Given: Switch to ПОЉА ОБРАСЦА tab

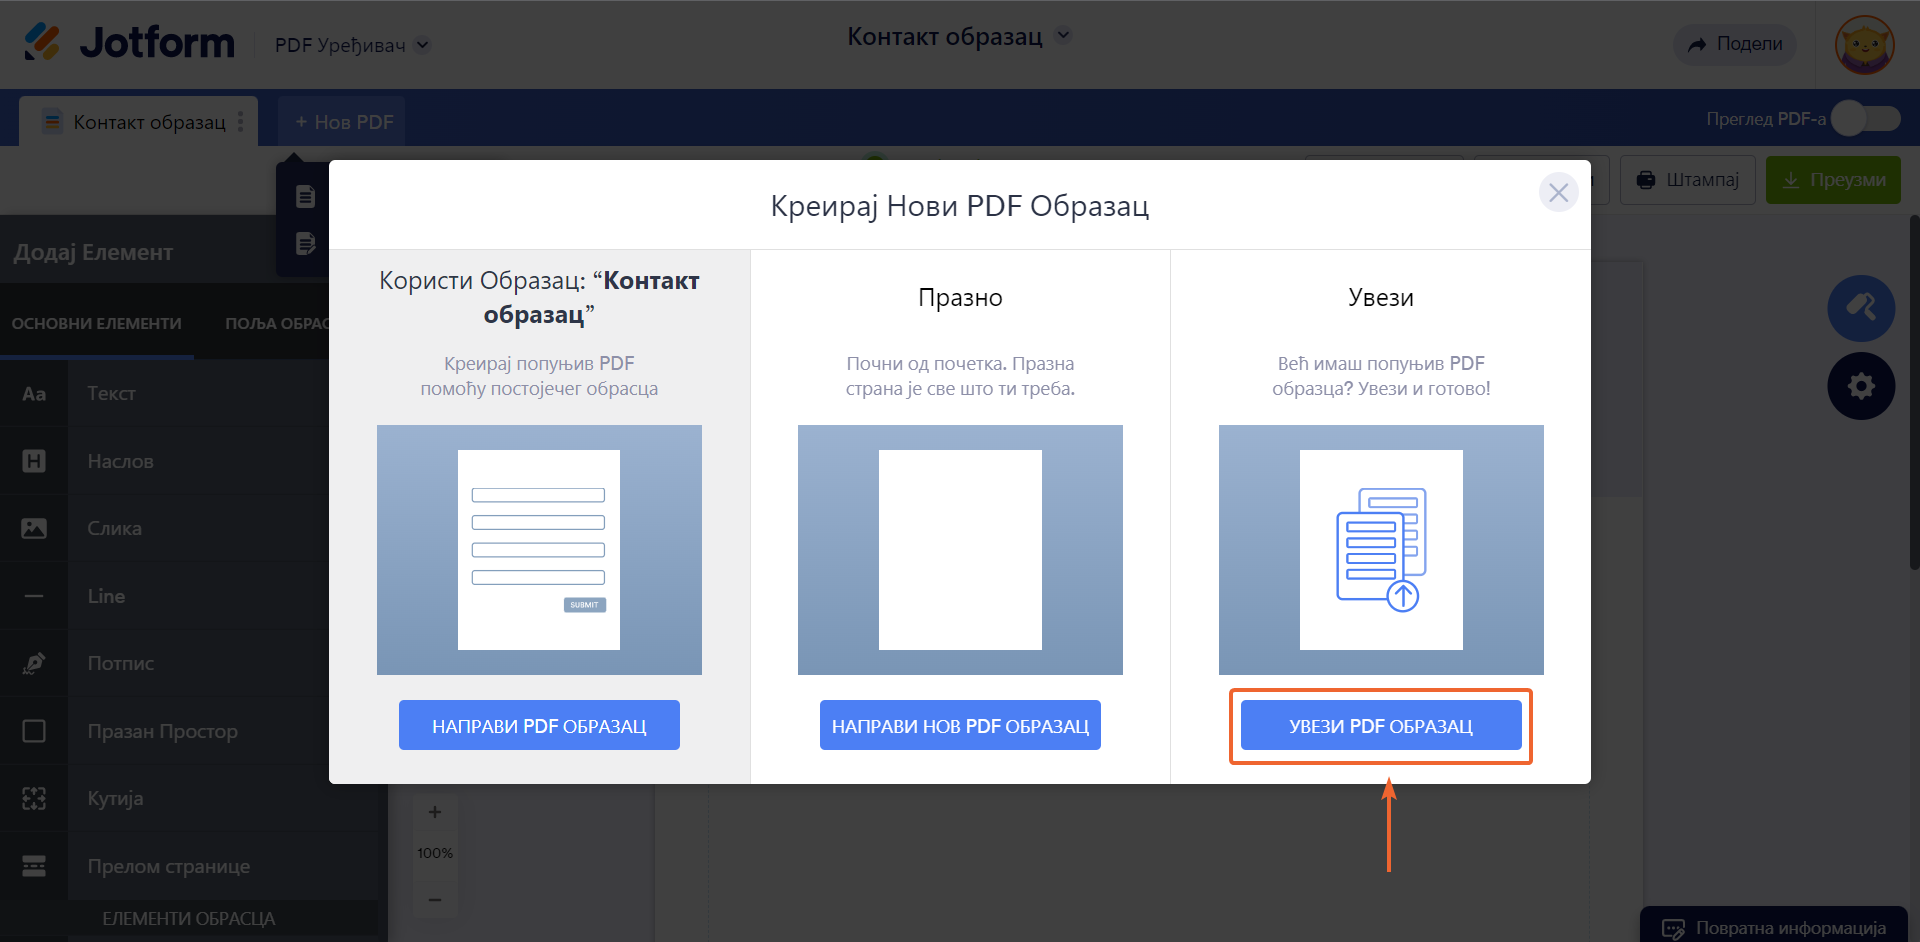Looking at the screenshot, I should (x=277, y=324).
